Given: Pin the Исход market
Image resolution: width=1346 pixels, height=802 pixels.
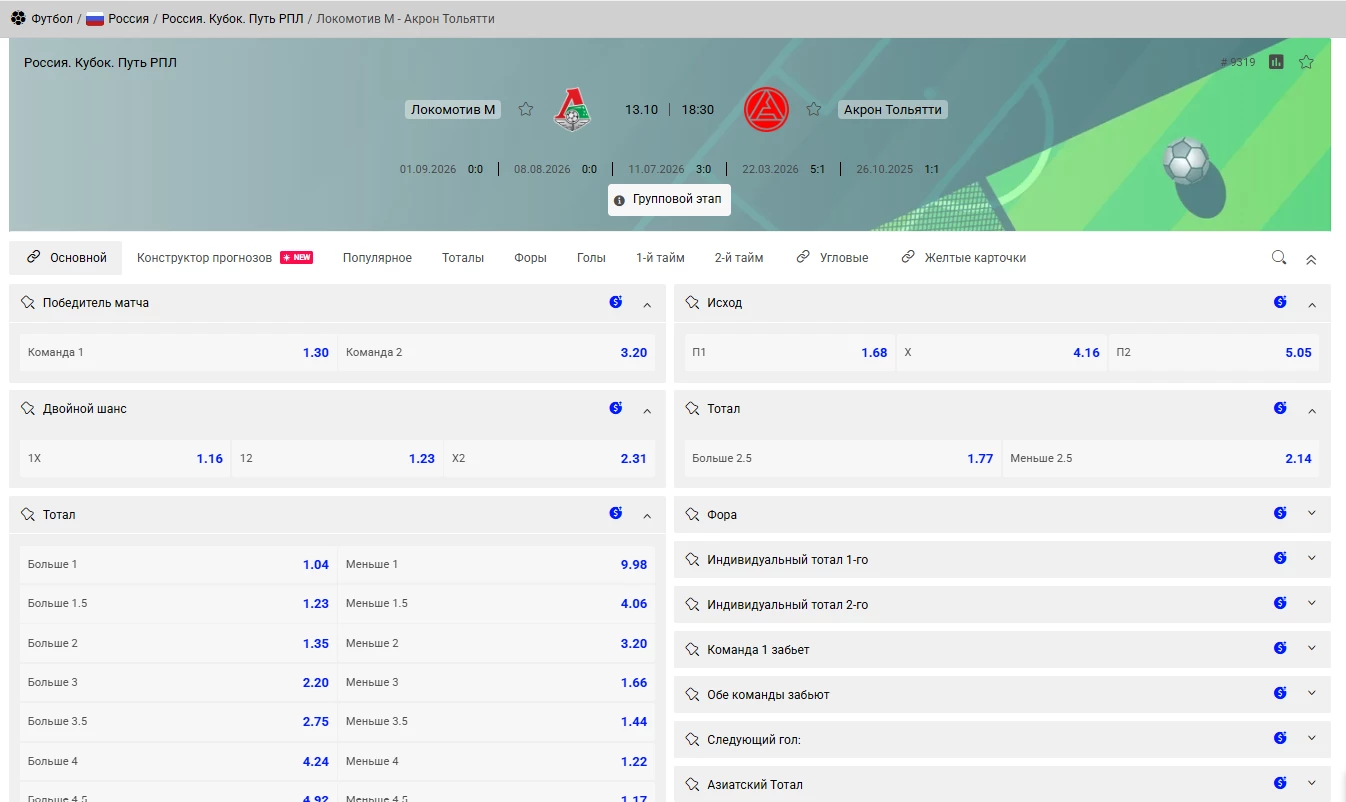Looking at the screenshot, I should pos(692,302).
